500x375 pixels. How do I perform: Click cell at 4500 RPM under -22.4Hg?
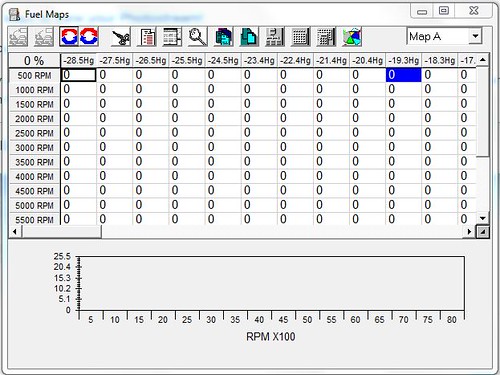(x=295, y=191)
